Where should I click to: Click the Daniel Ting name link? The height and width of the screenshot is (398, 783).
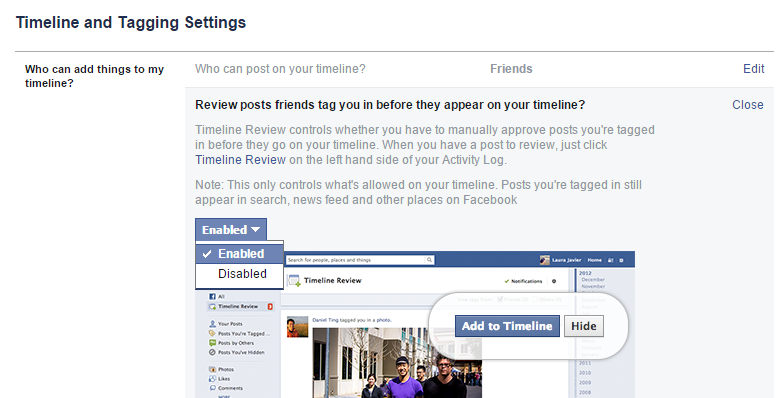[326, 320]
